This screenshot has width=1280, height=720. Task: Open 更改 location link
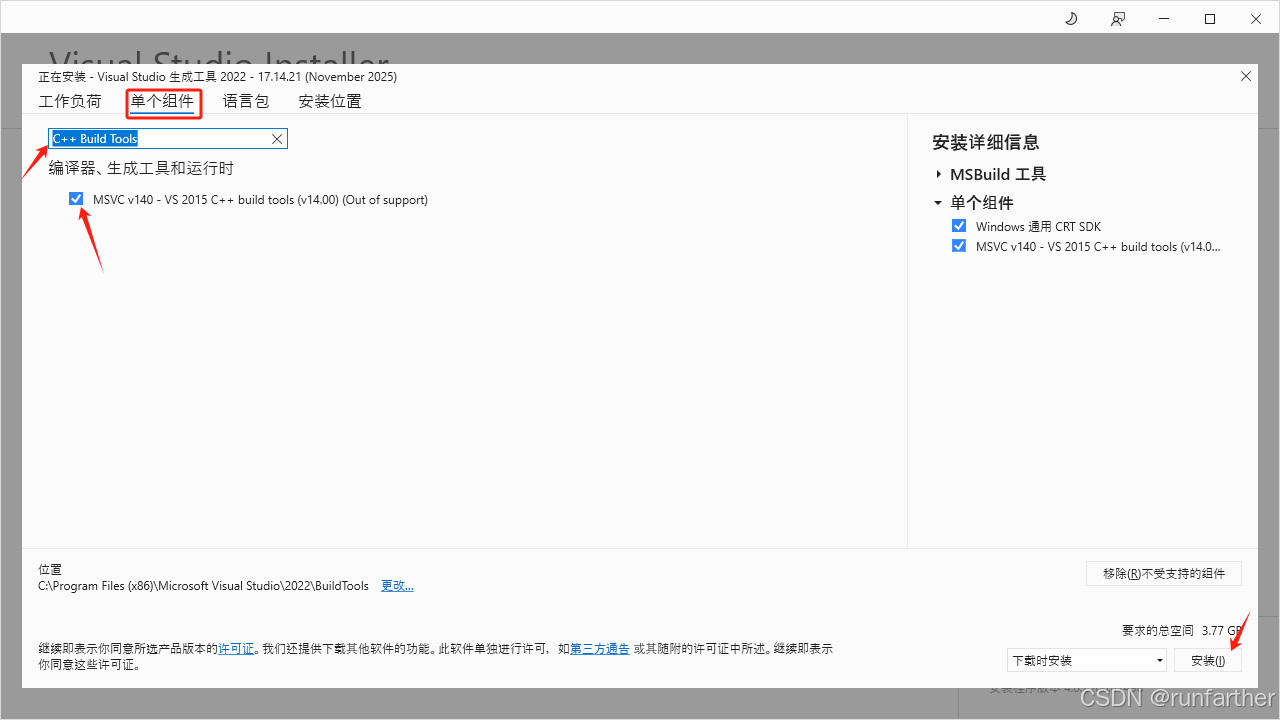397,585
